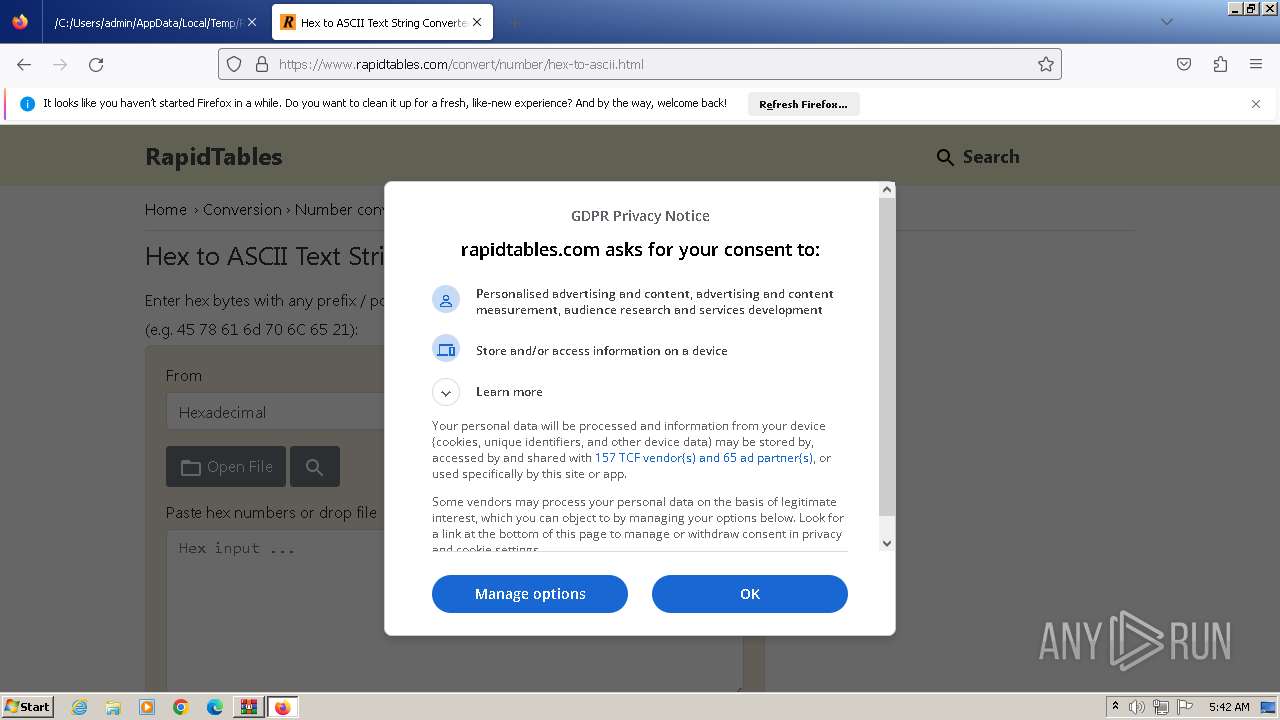
Task: Launch Microsoft Edge from taskbar
Action: [x=215, y=707]
